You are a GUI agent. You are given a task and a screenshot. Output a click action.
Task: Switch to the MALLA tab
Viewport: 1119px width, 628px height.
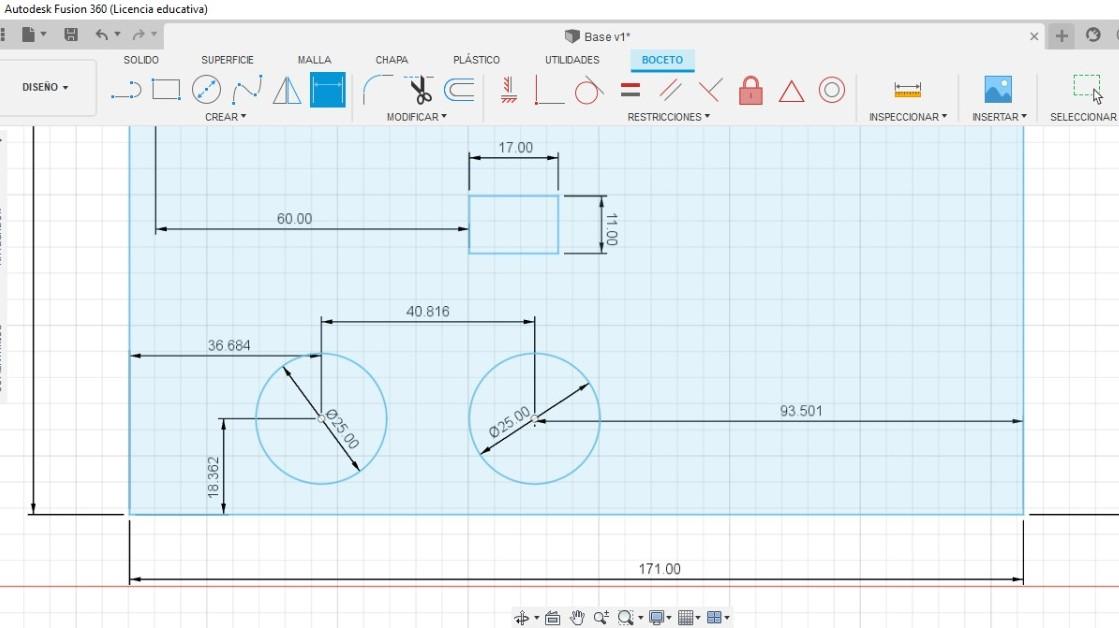[x=315, y=60]
